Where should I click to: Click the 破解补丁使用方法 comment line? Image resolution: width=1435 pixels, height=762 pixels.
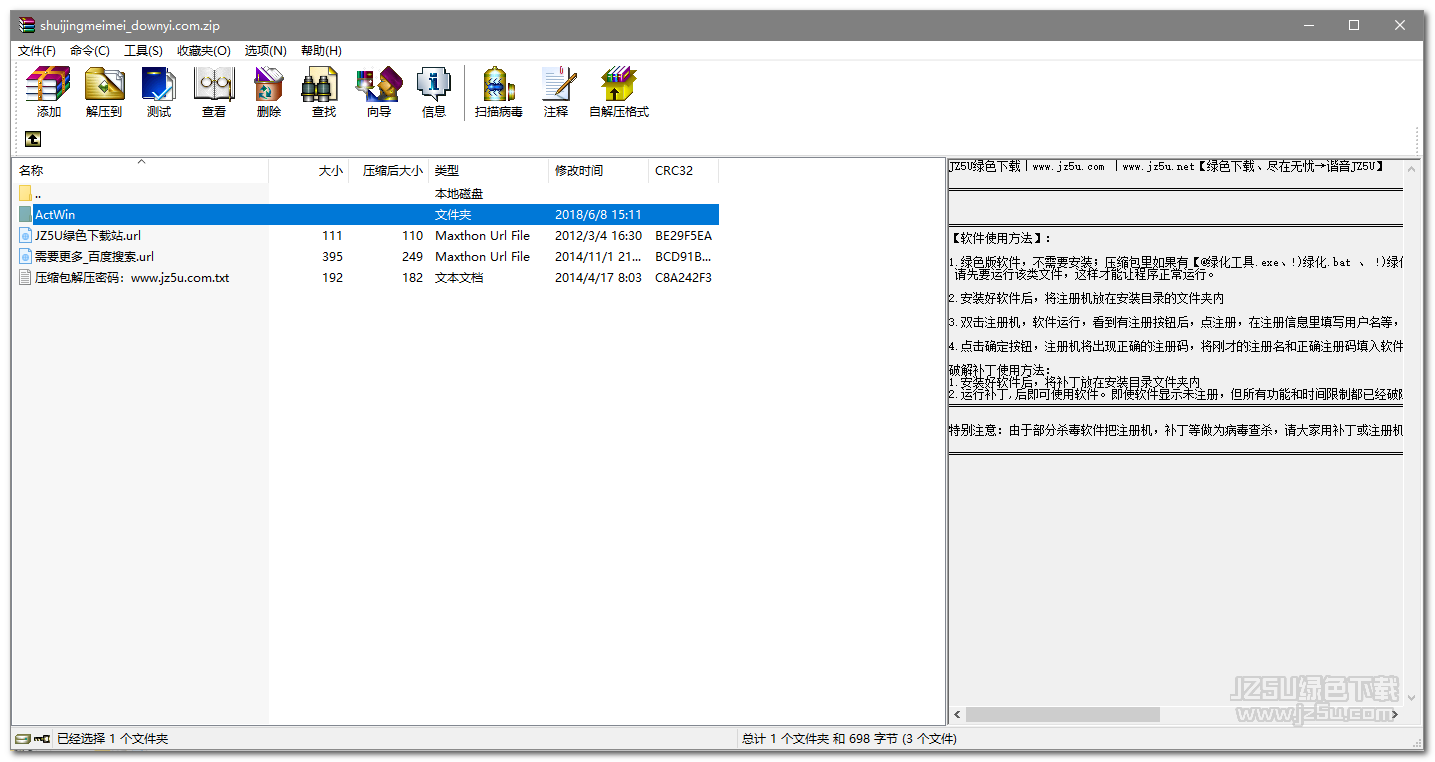pos(1000,371)
